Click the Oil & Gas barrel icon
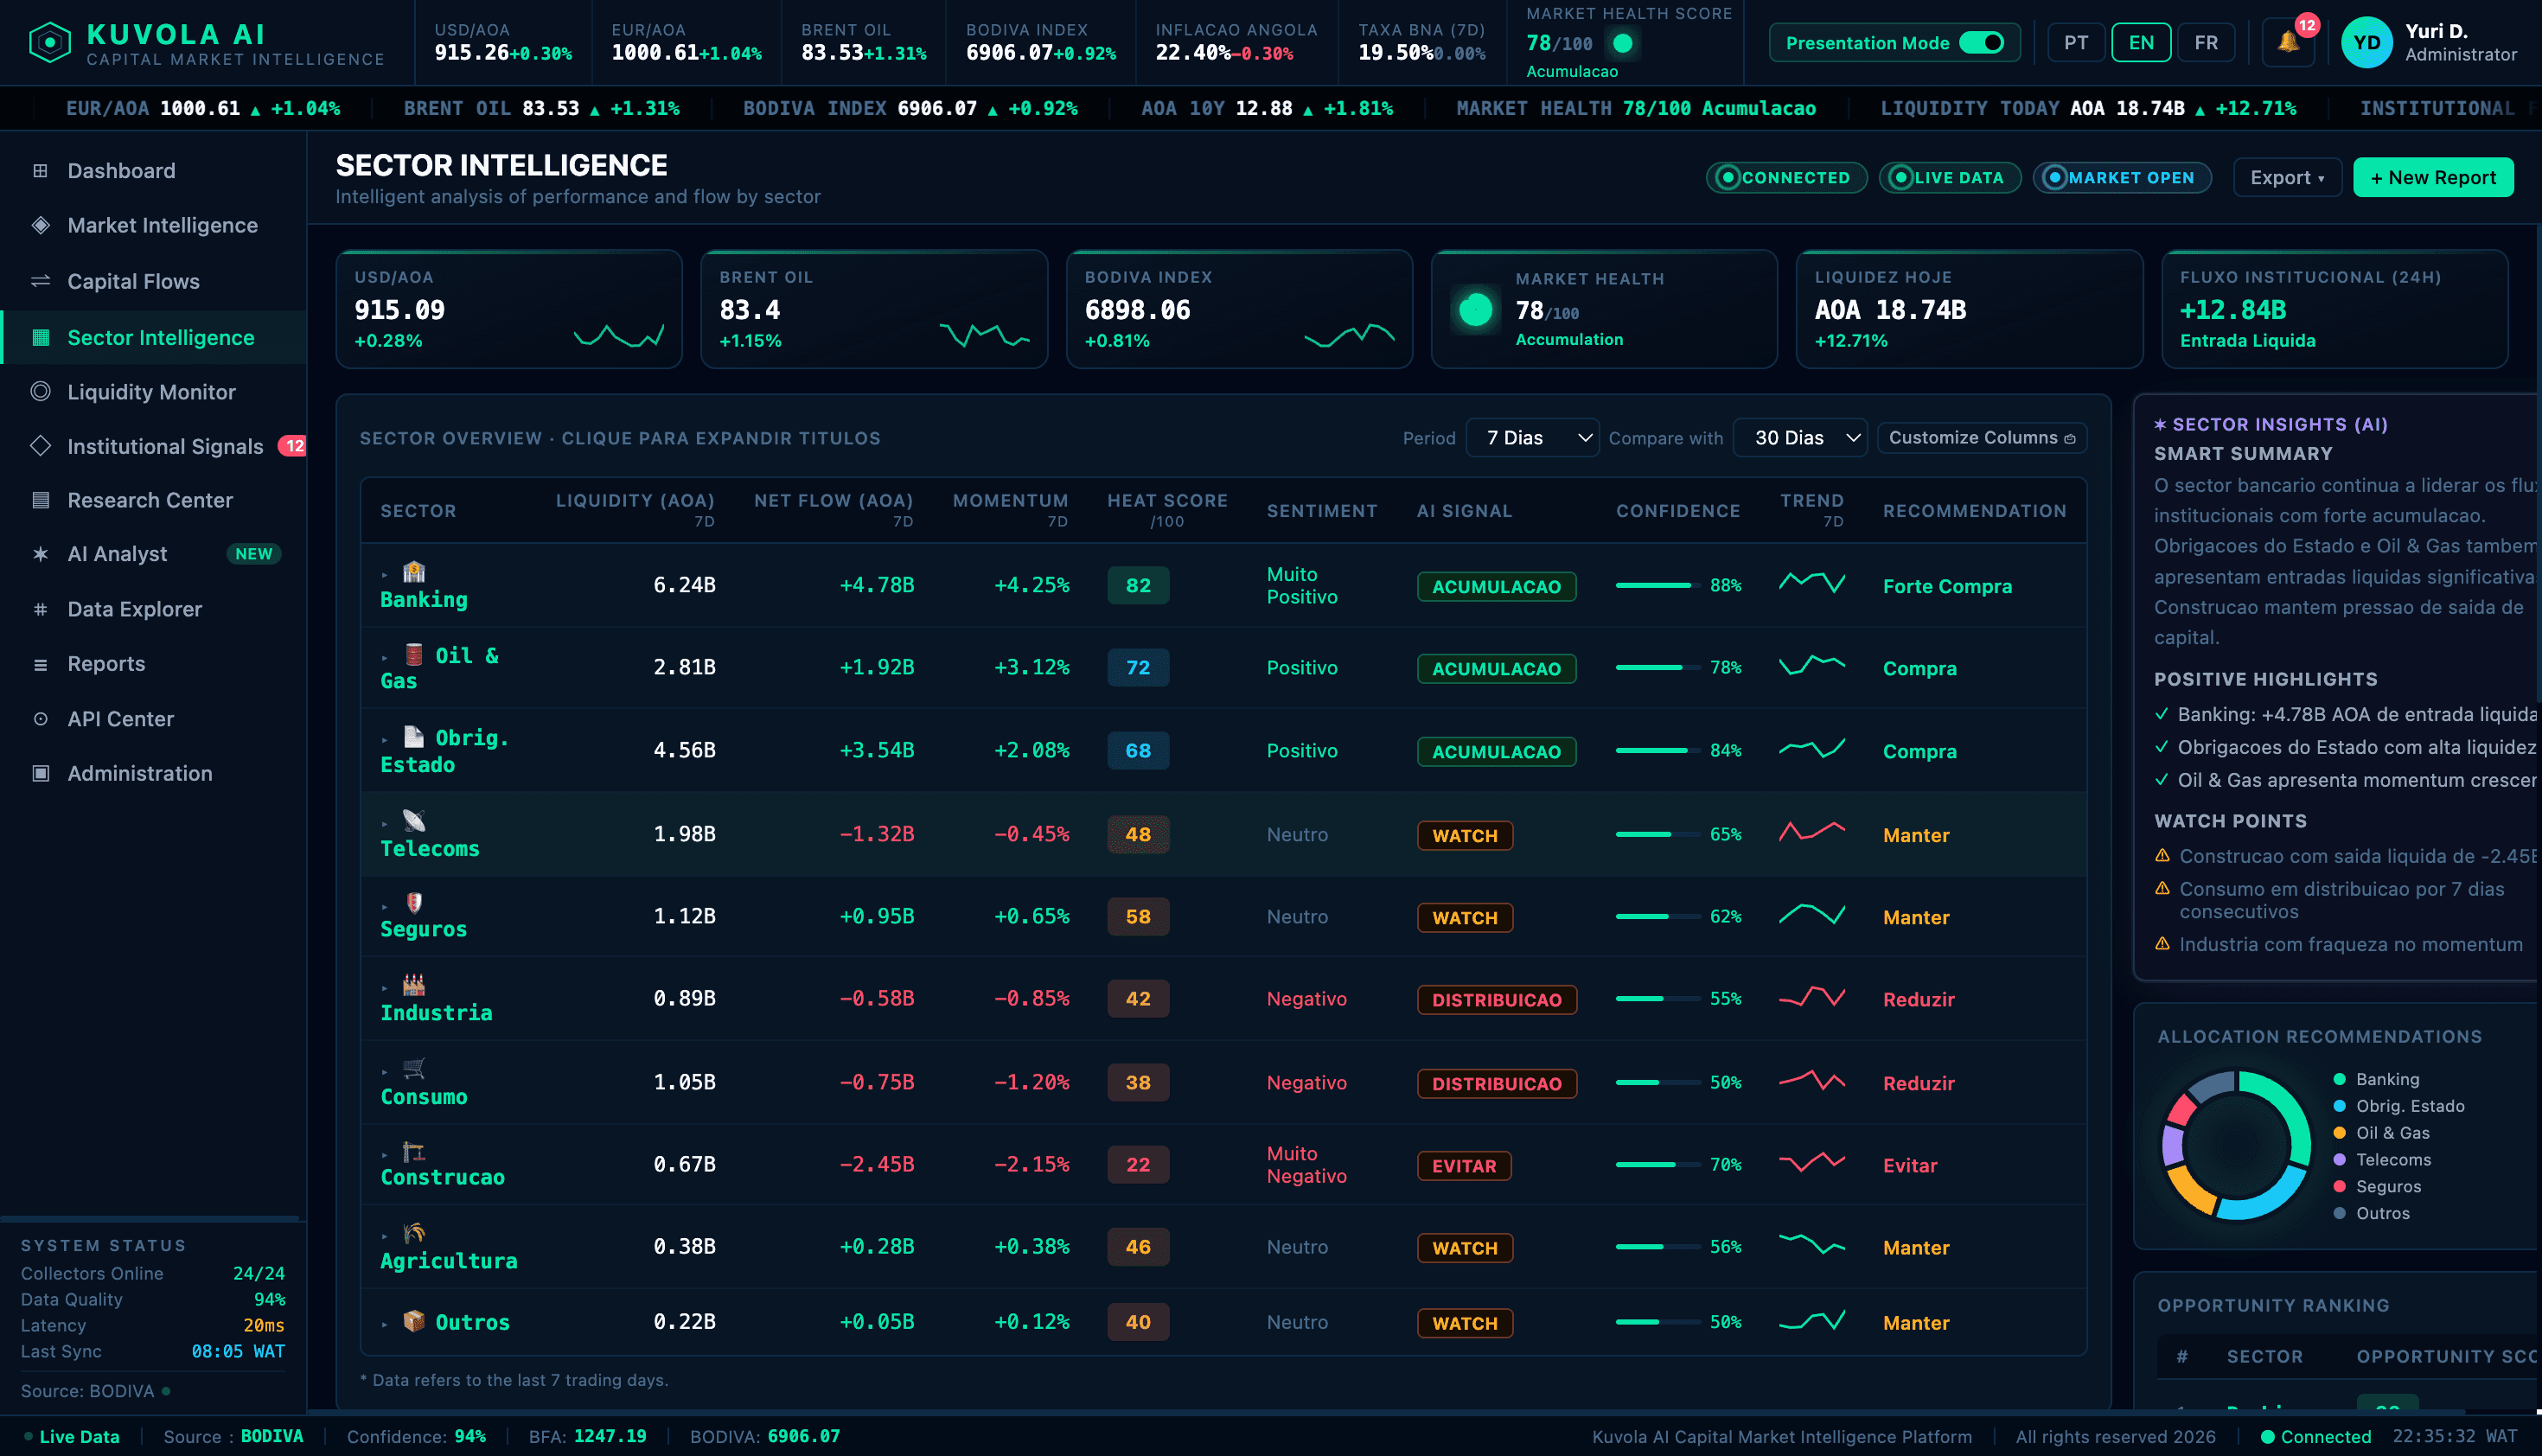Image resolution: width=2542 pixels, height=1456 pixels. 414,655
